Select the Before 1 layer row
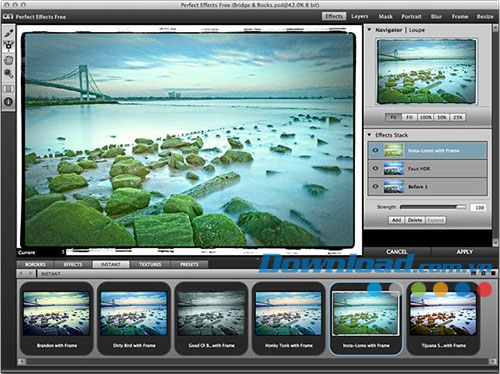500x374 pixels. coord(427,186)
